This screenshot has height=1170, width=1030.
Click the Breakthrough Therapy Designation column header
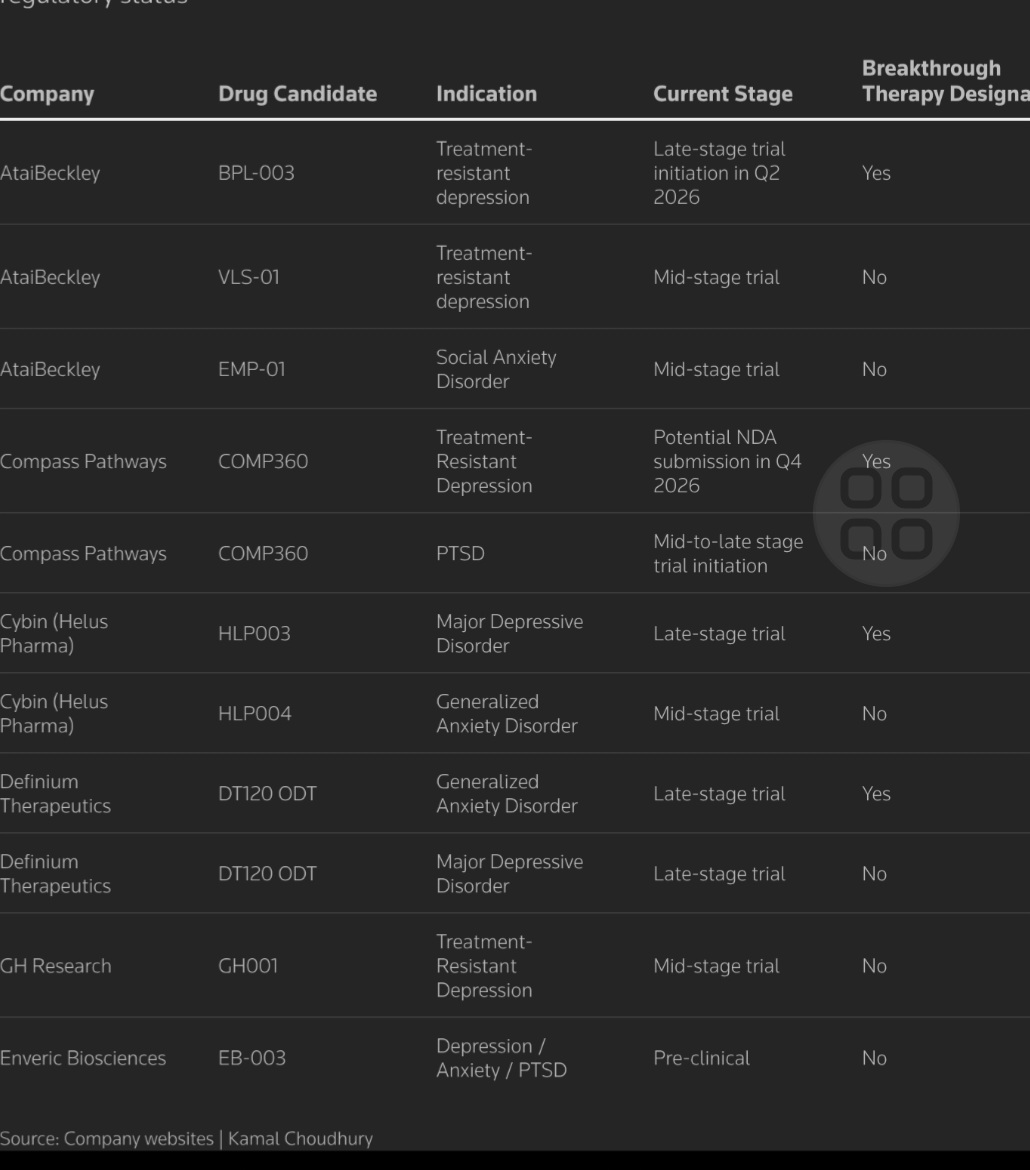tap(946, 81)
